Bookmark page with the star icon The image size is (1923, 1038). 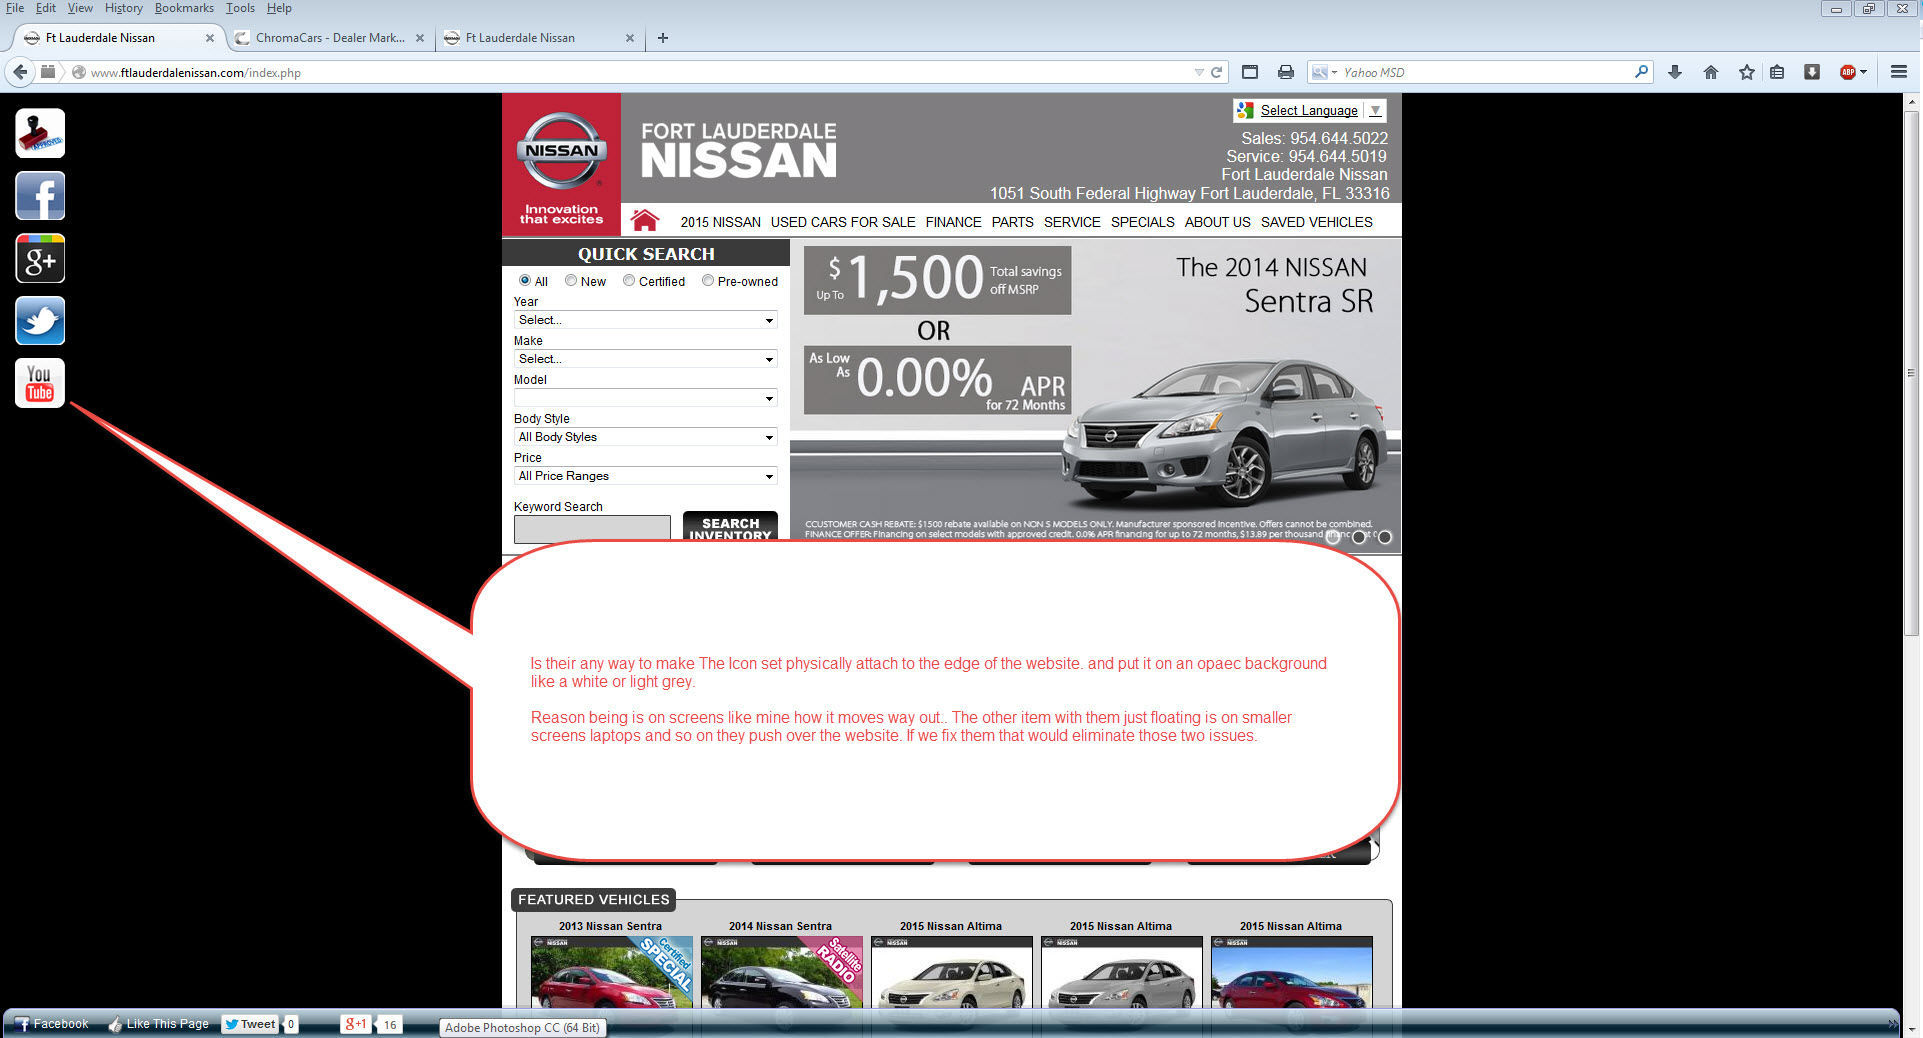[1746, 72]
